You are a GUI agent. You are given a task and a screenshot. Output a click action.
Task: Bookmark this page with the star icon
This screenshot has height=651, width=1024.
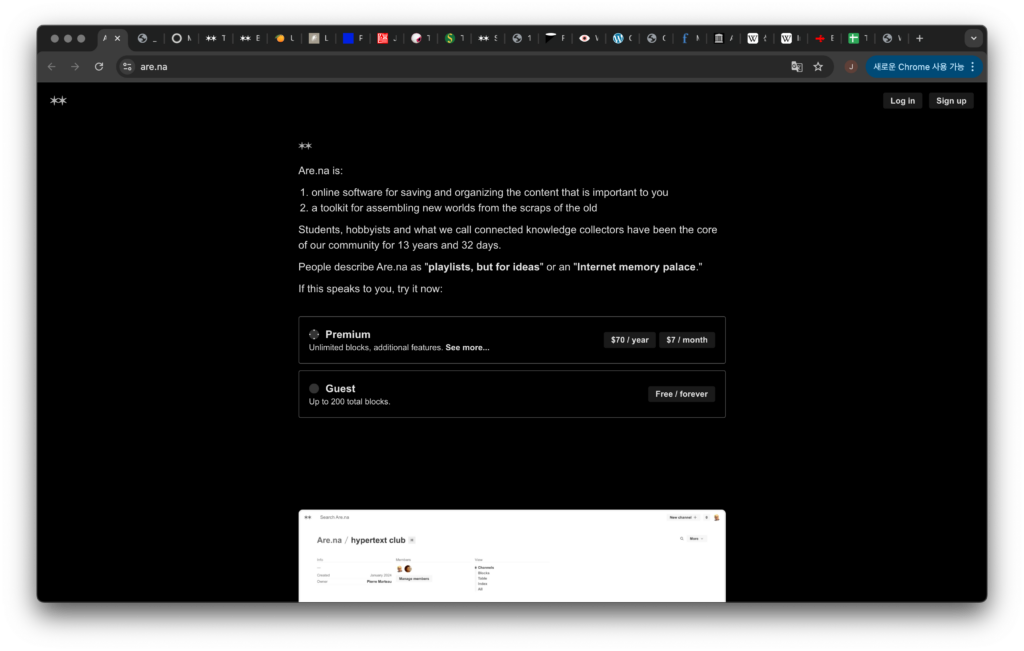818,67
